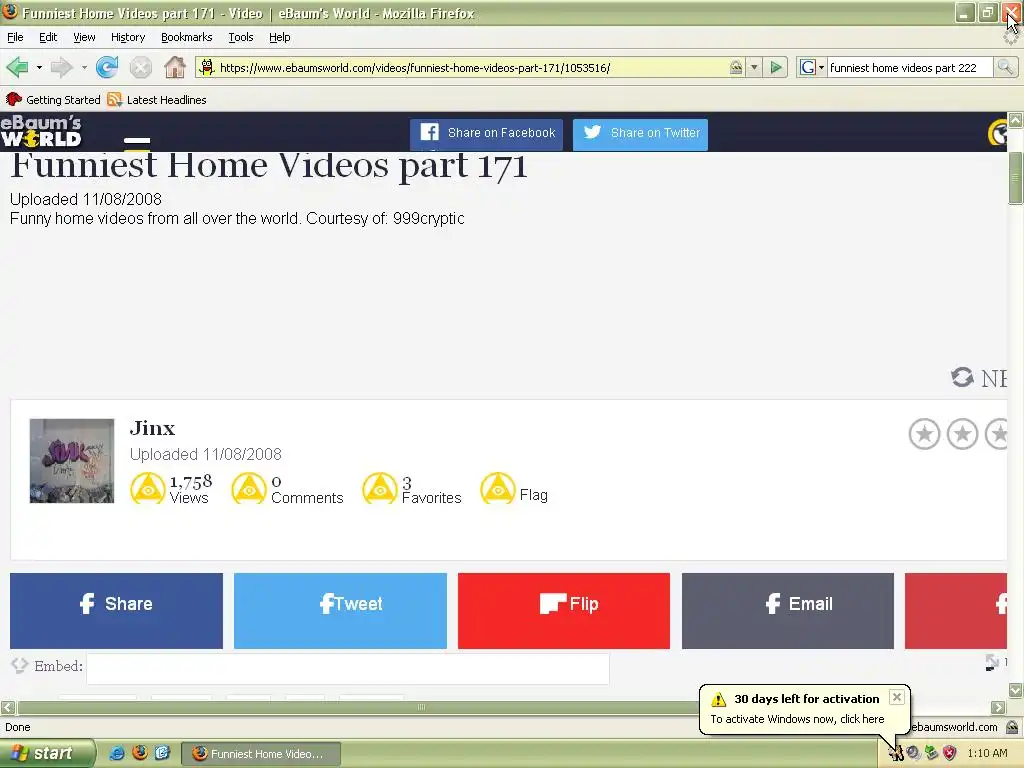The image size is (1024, 768).
Task: Click the Getting Started bookmark
Action: click(x=54, y=100)
